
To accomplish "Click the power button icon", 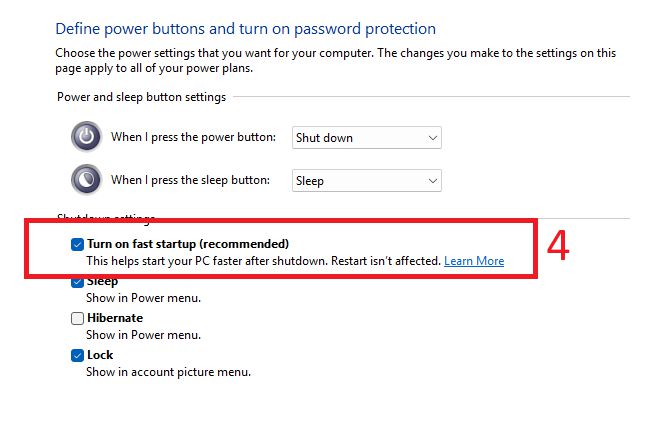I will click(x=86, y=137).
